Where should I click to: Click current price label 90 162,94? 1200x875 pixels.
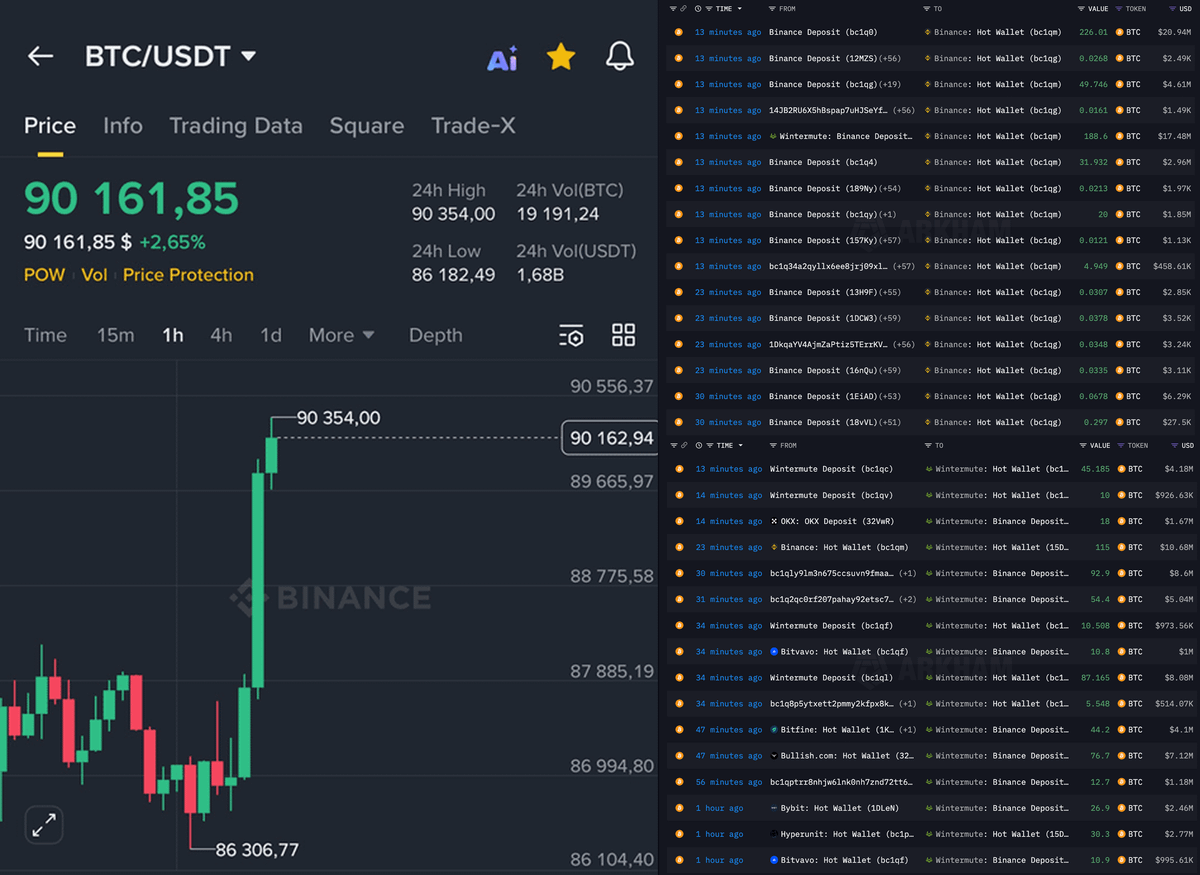pyautogui.click(x=610, y=438)
